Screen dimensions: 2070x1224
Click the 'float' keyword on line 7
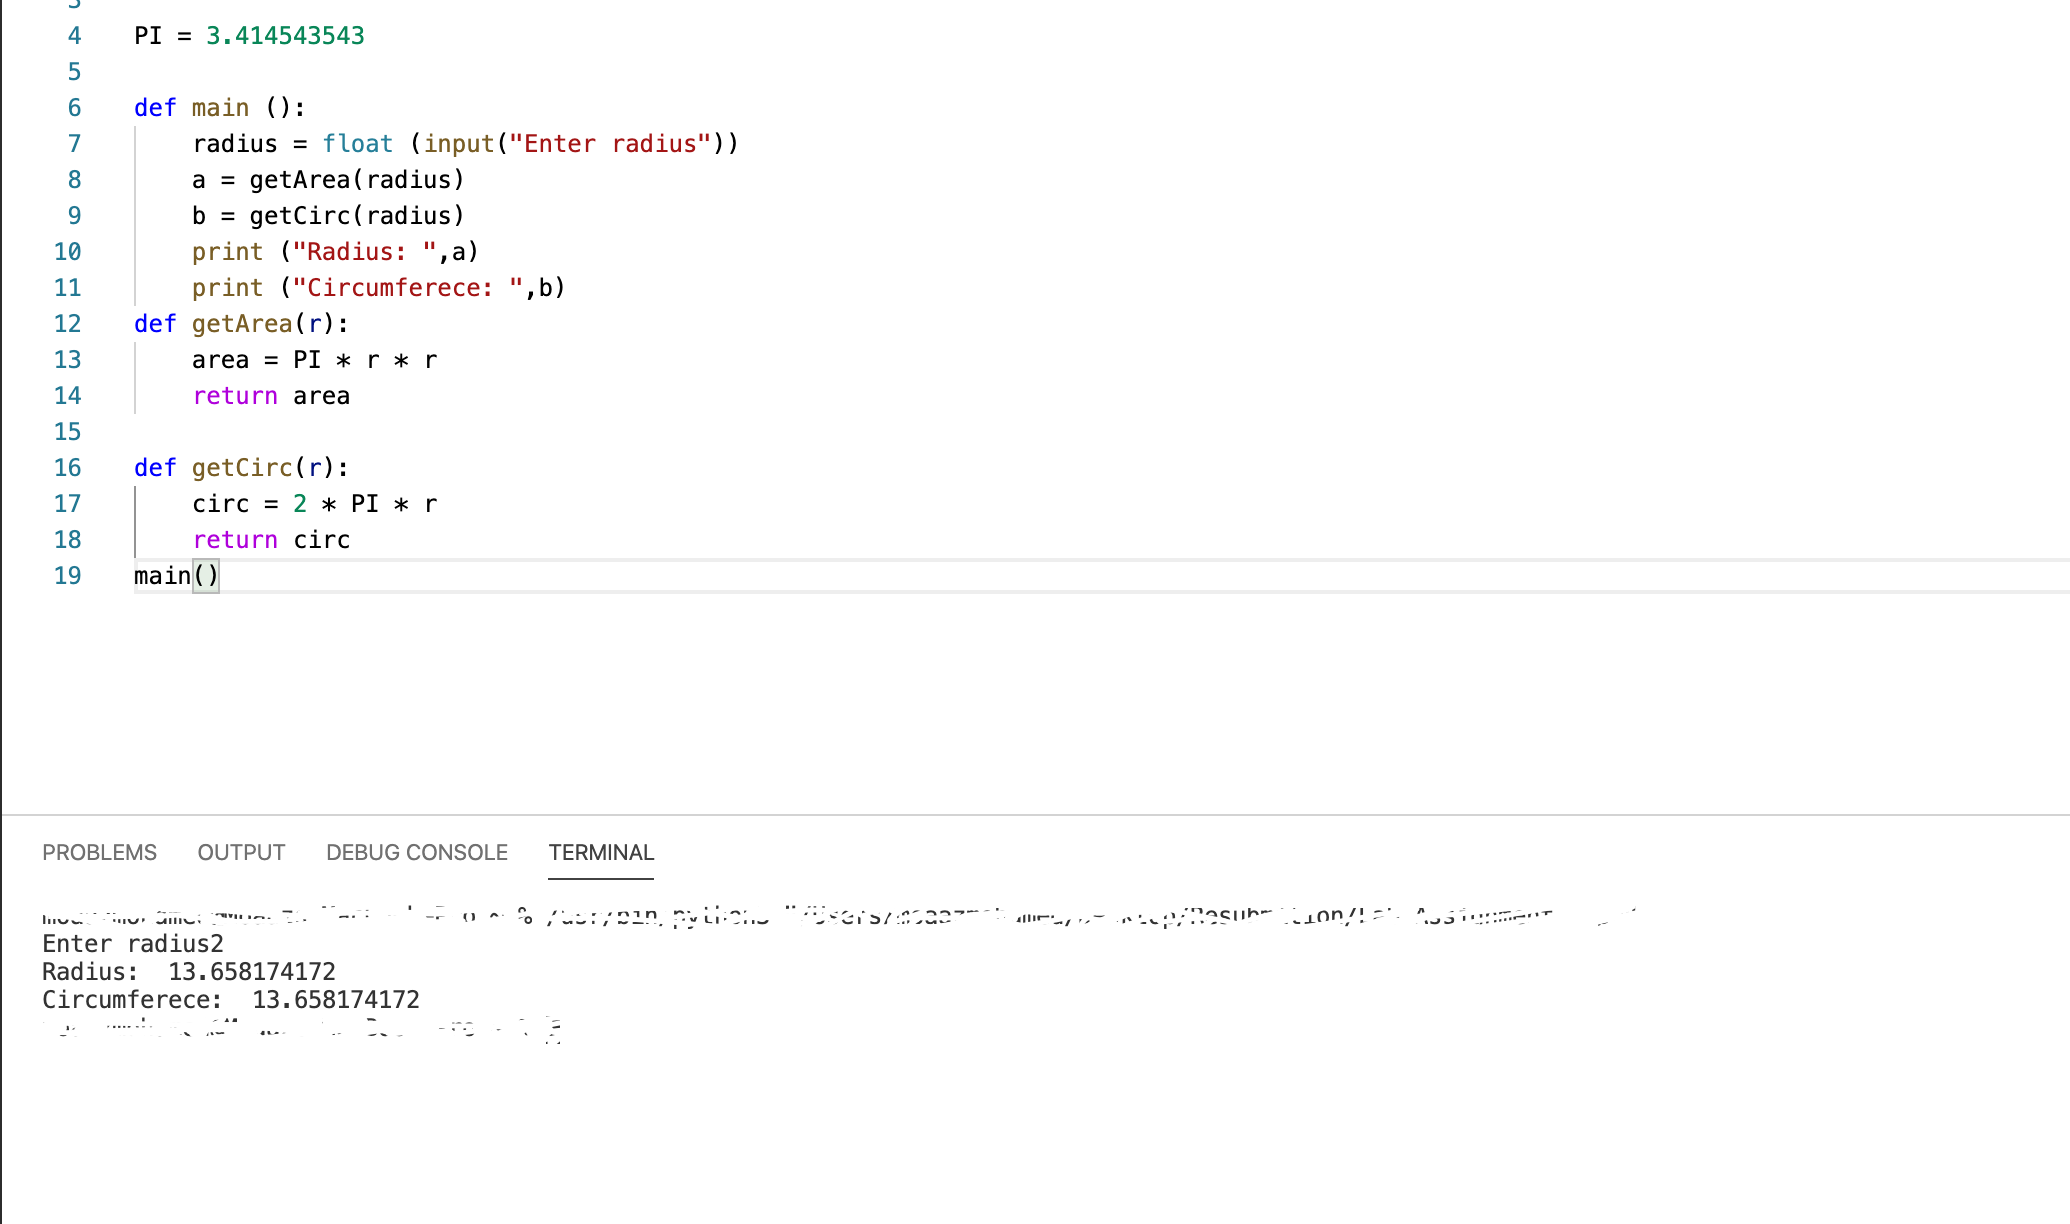[357, 144]
